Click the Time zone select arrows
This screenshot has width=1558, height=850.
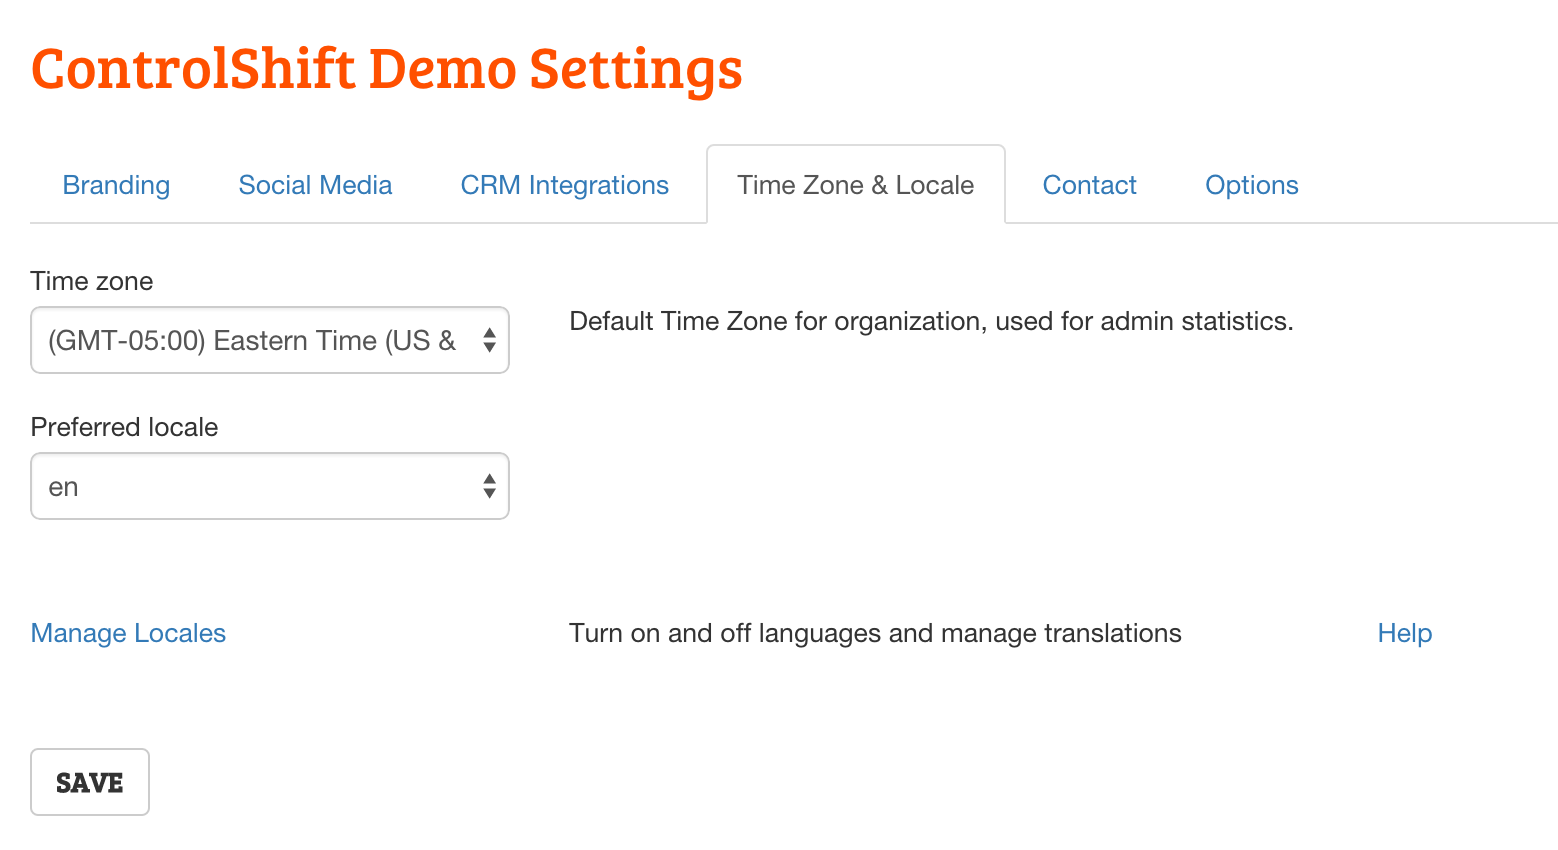tap(489, 340)
